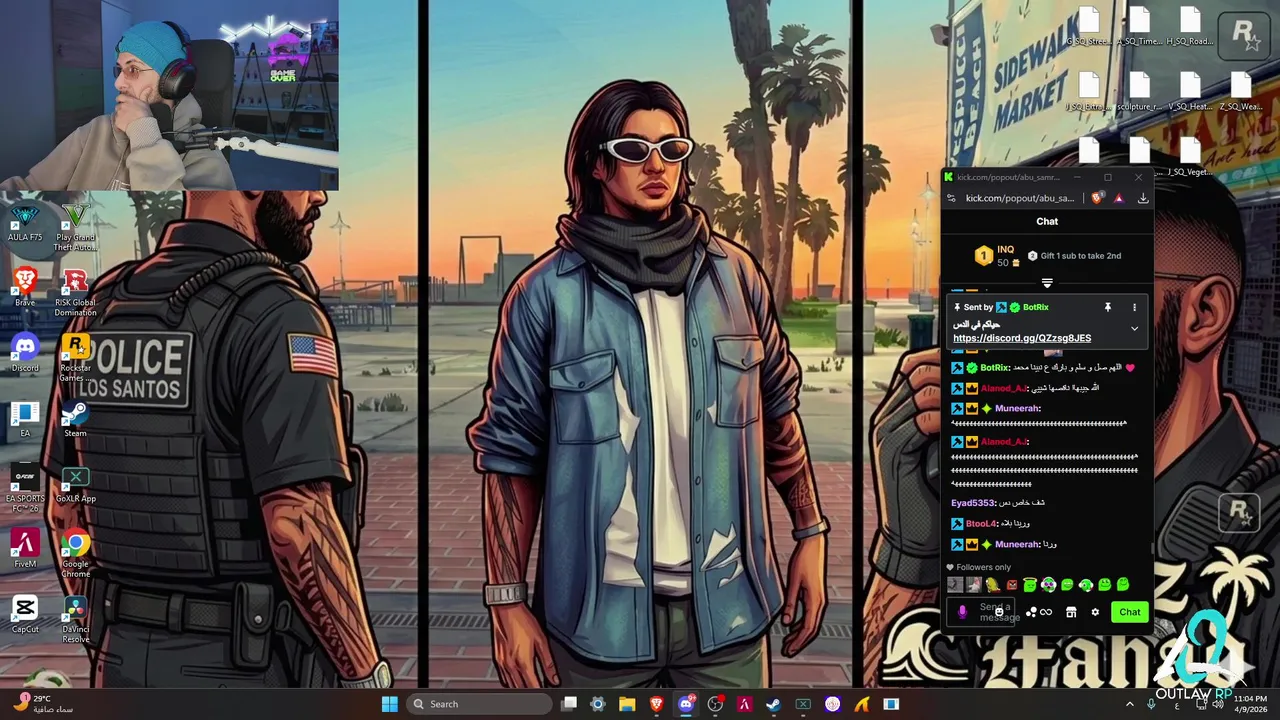Open the AULA F75 desktop shortcut
This screenshot has width=1280, height=720.
25,222
